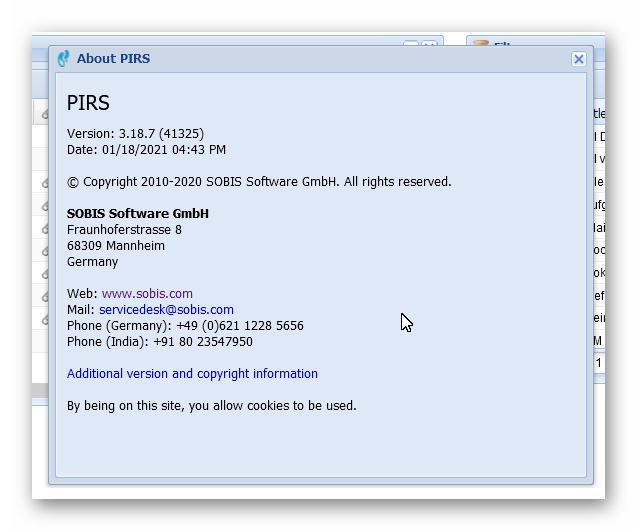The image size is (637, 531).
Task: Click the About PIRS title bar text
Action: [x=113, y=59]
